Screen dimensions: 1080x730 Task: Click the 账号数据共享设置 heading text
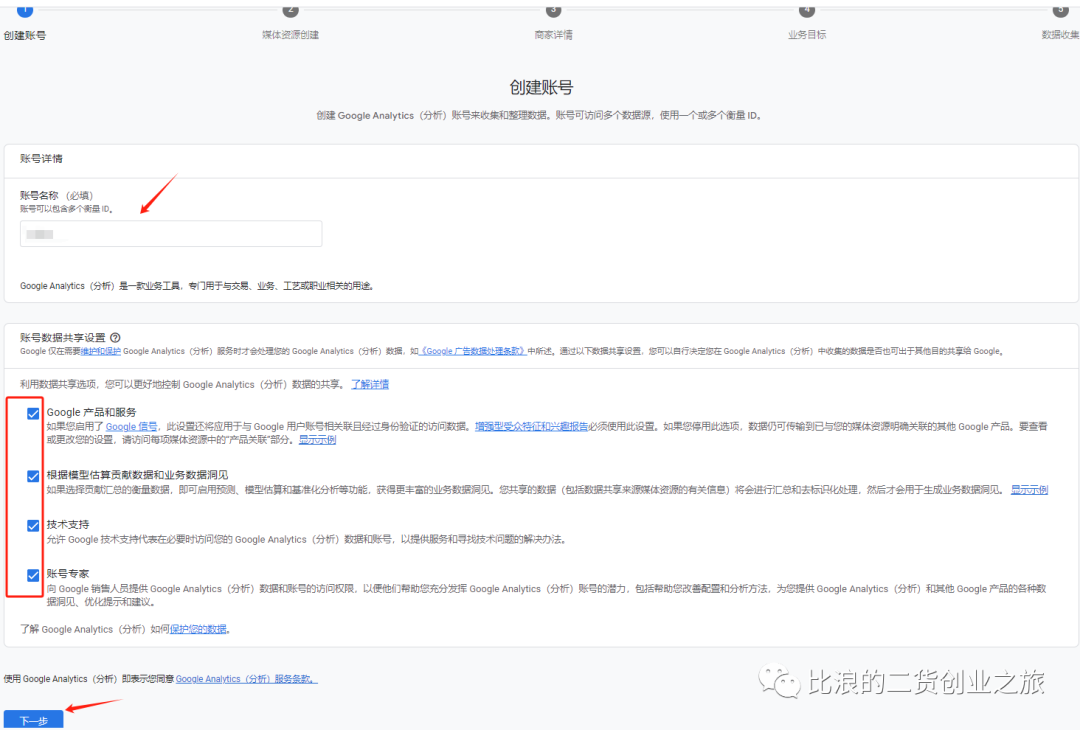[x=63, y=337]
